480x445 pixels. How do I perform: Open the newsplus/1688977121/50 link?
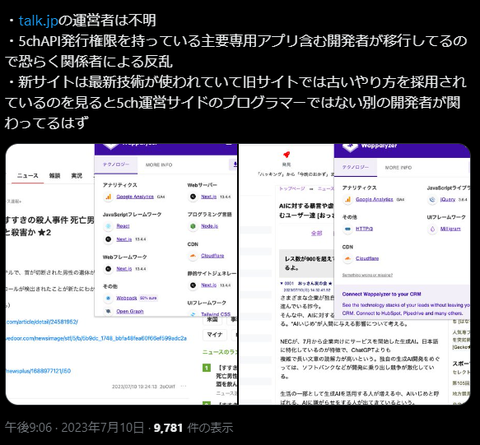(x=38, y=371)
